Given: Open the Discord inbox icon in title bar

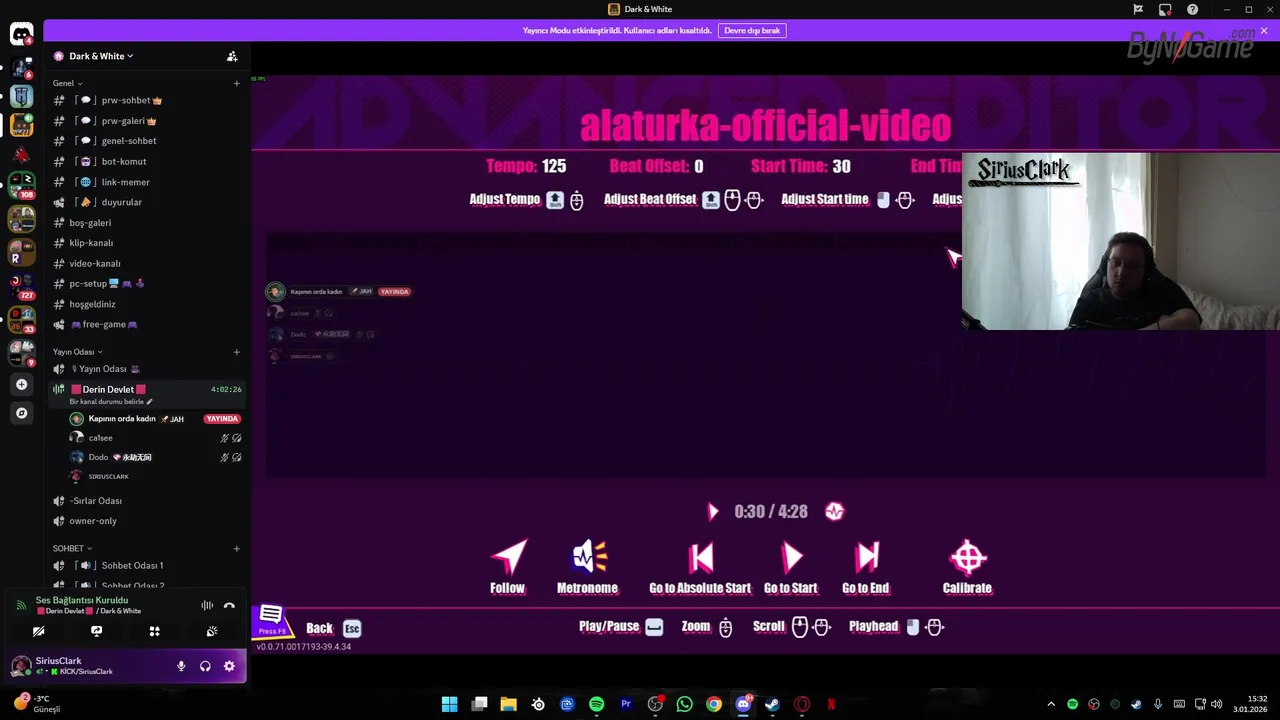Looking at the screenshot, I should [x=1165, y=9].
